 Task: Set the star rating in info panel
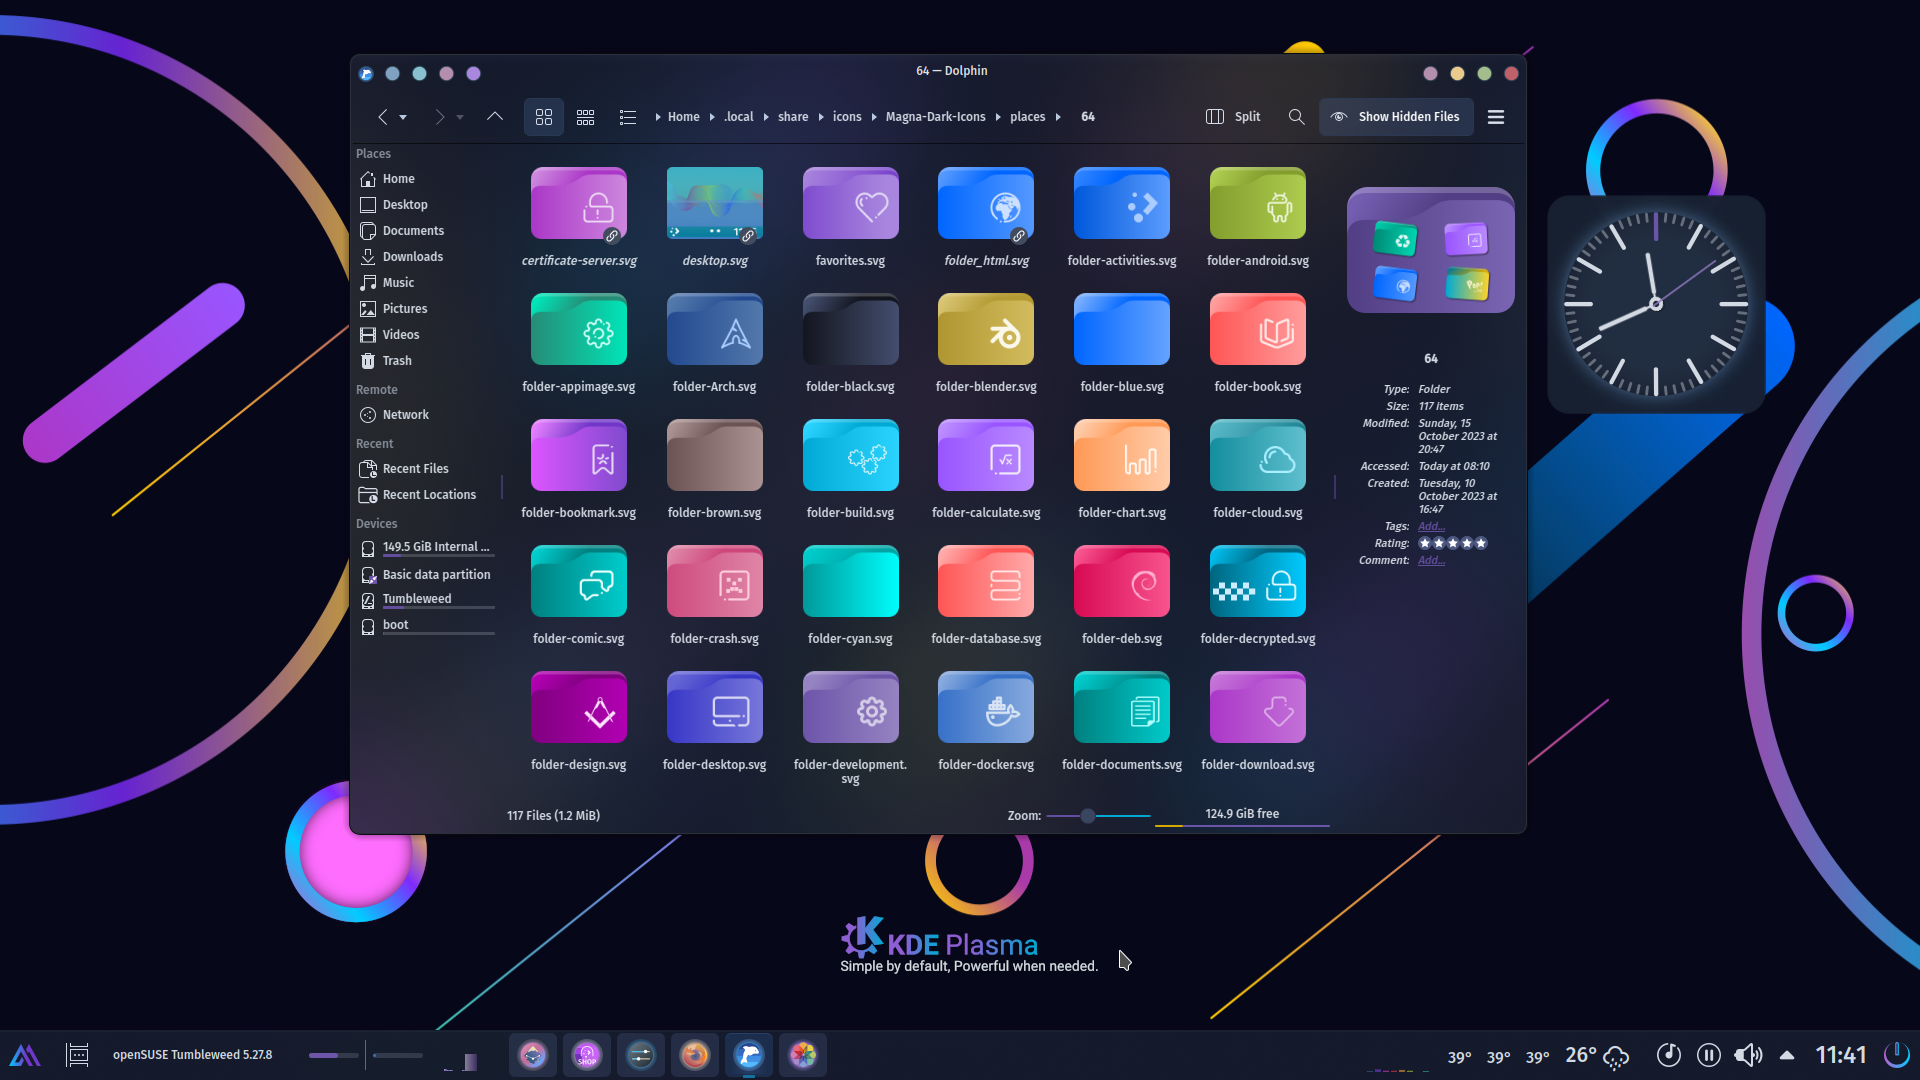[1453, 544]
